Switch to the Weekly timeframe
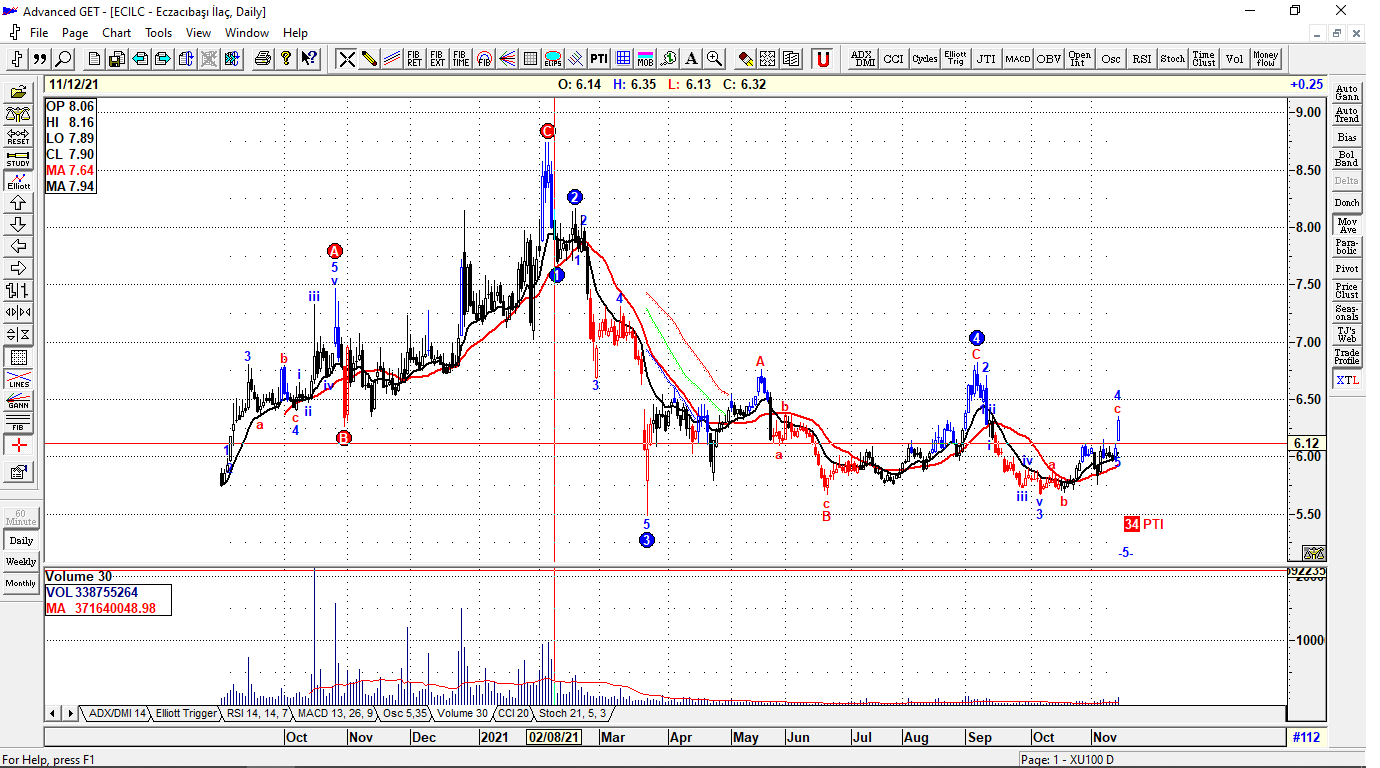 point(21,562)
